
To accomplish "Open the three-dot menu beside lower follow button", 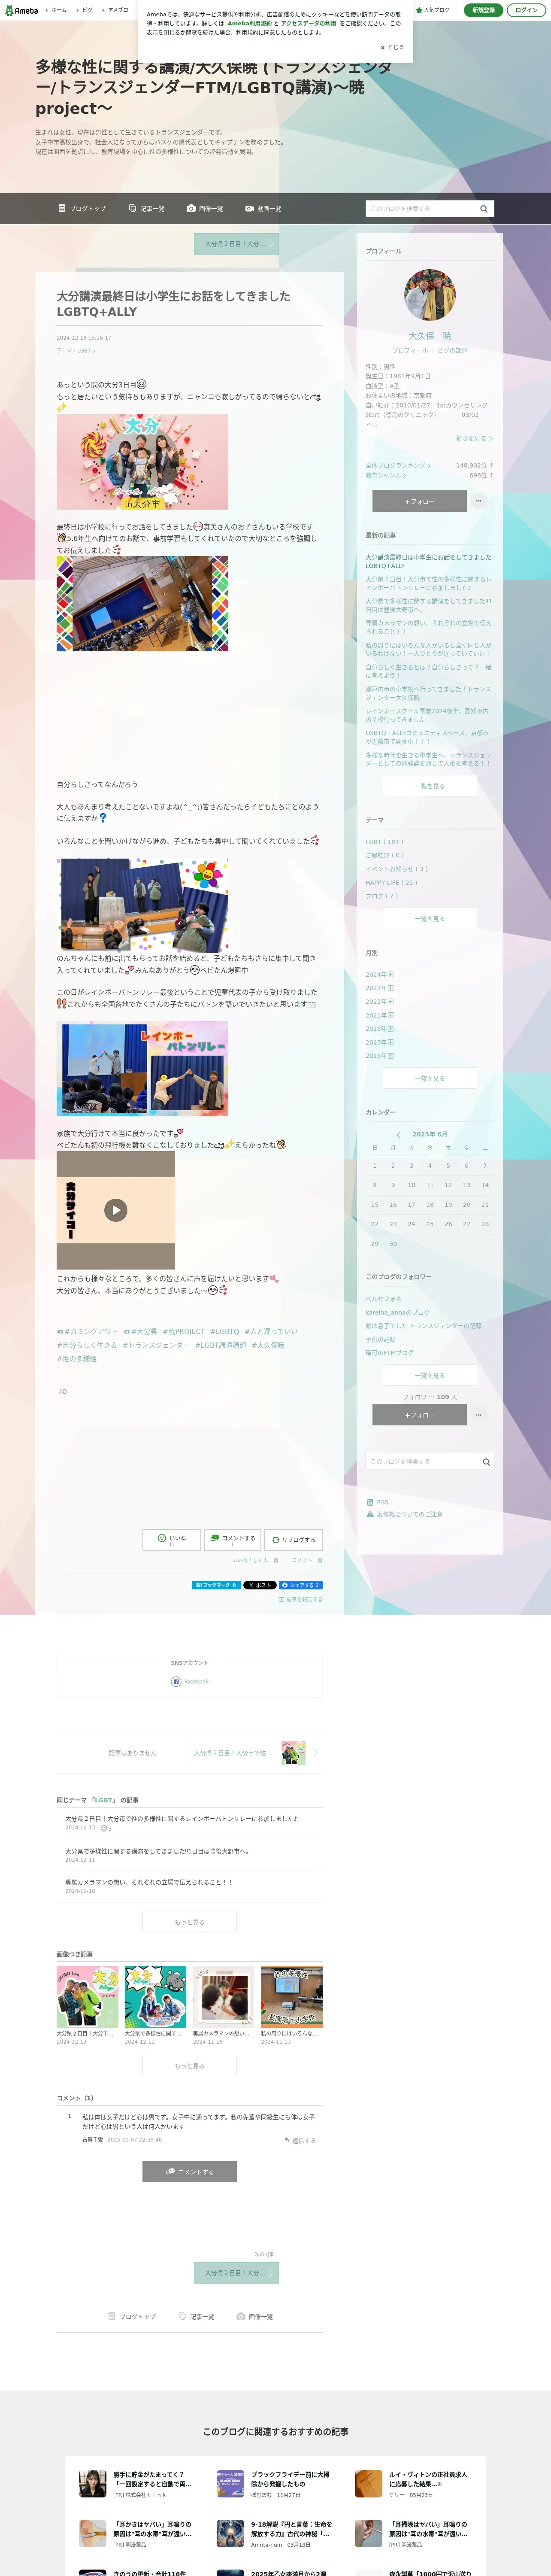I will (x=479, y=1415).
